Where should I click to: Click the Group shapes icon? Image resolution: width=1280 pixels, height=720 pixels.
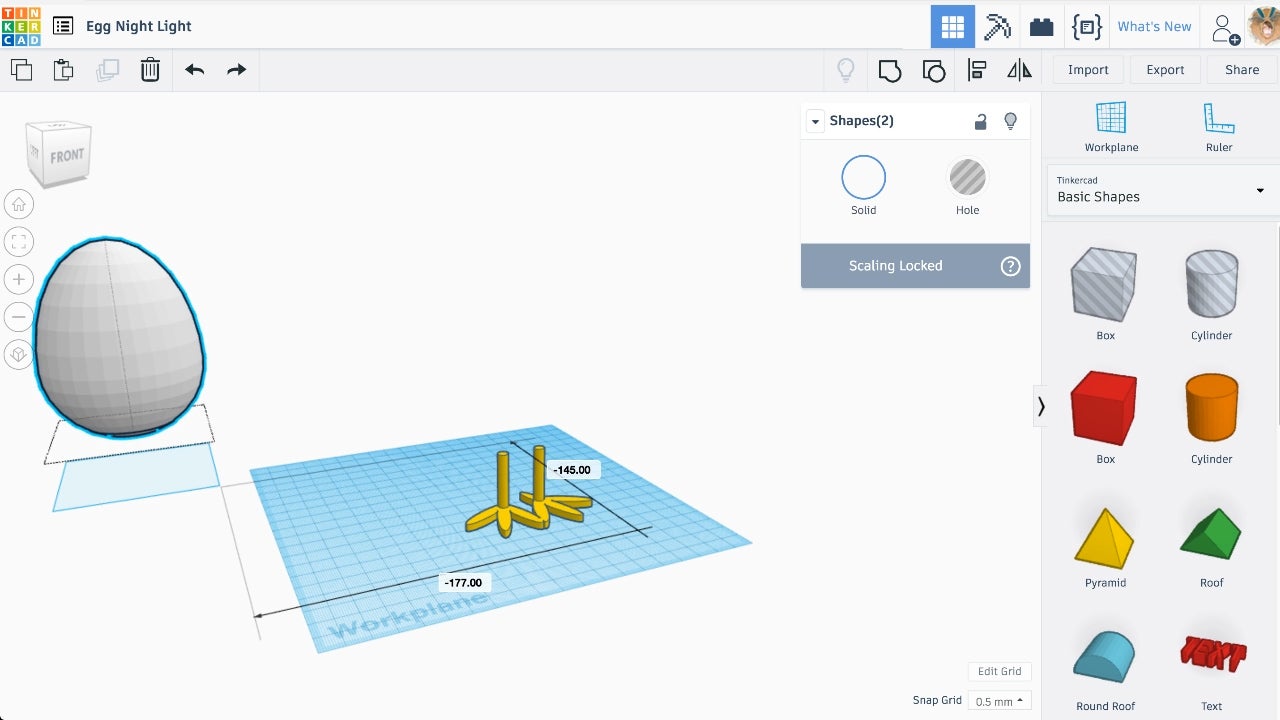click(889, 70)
